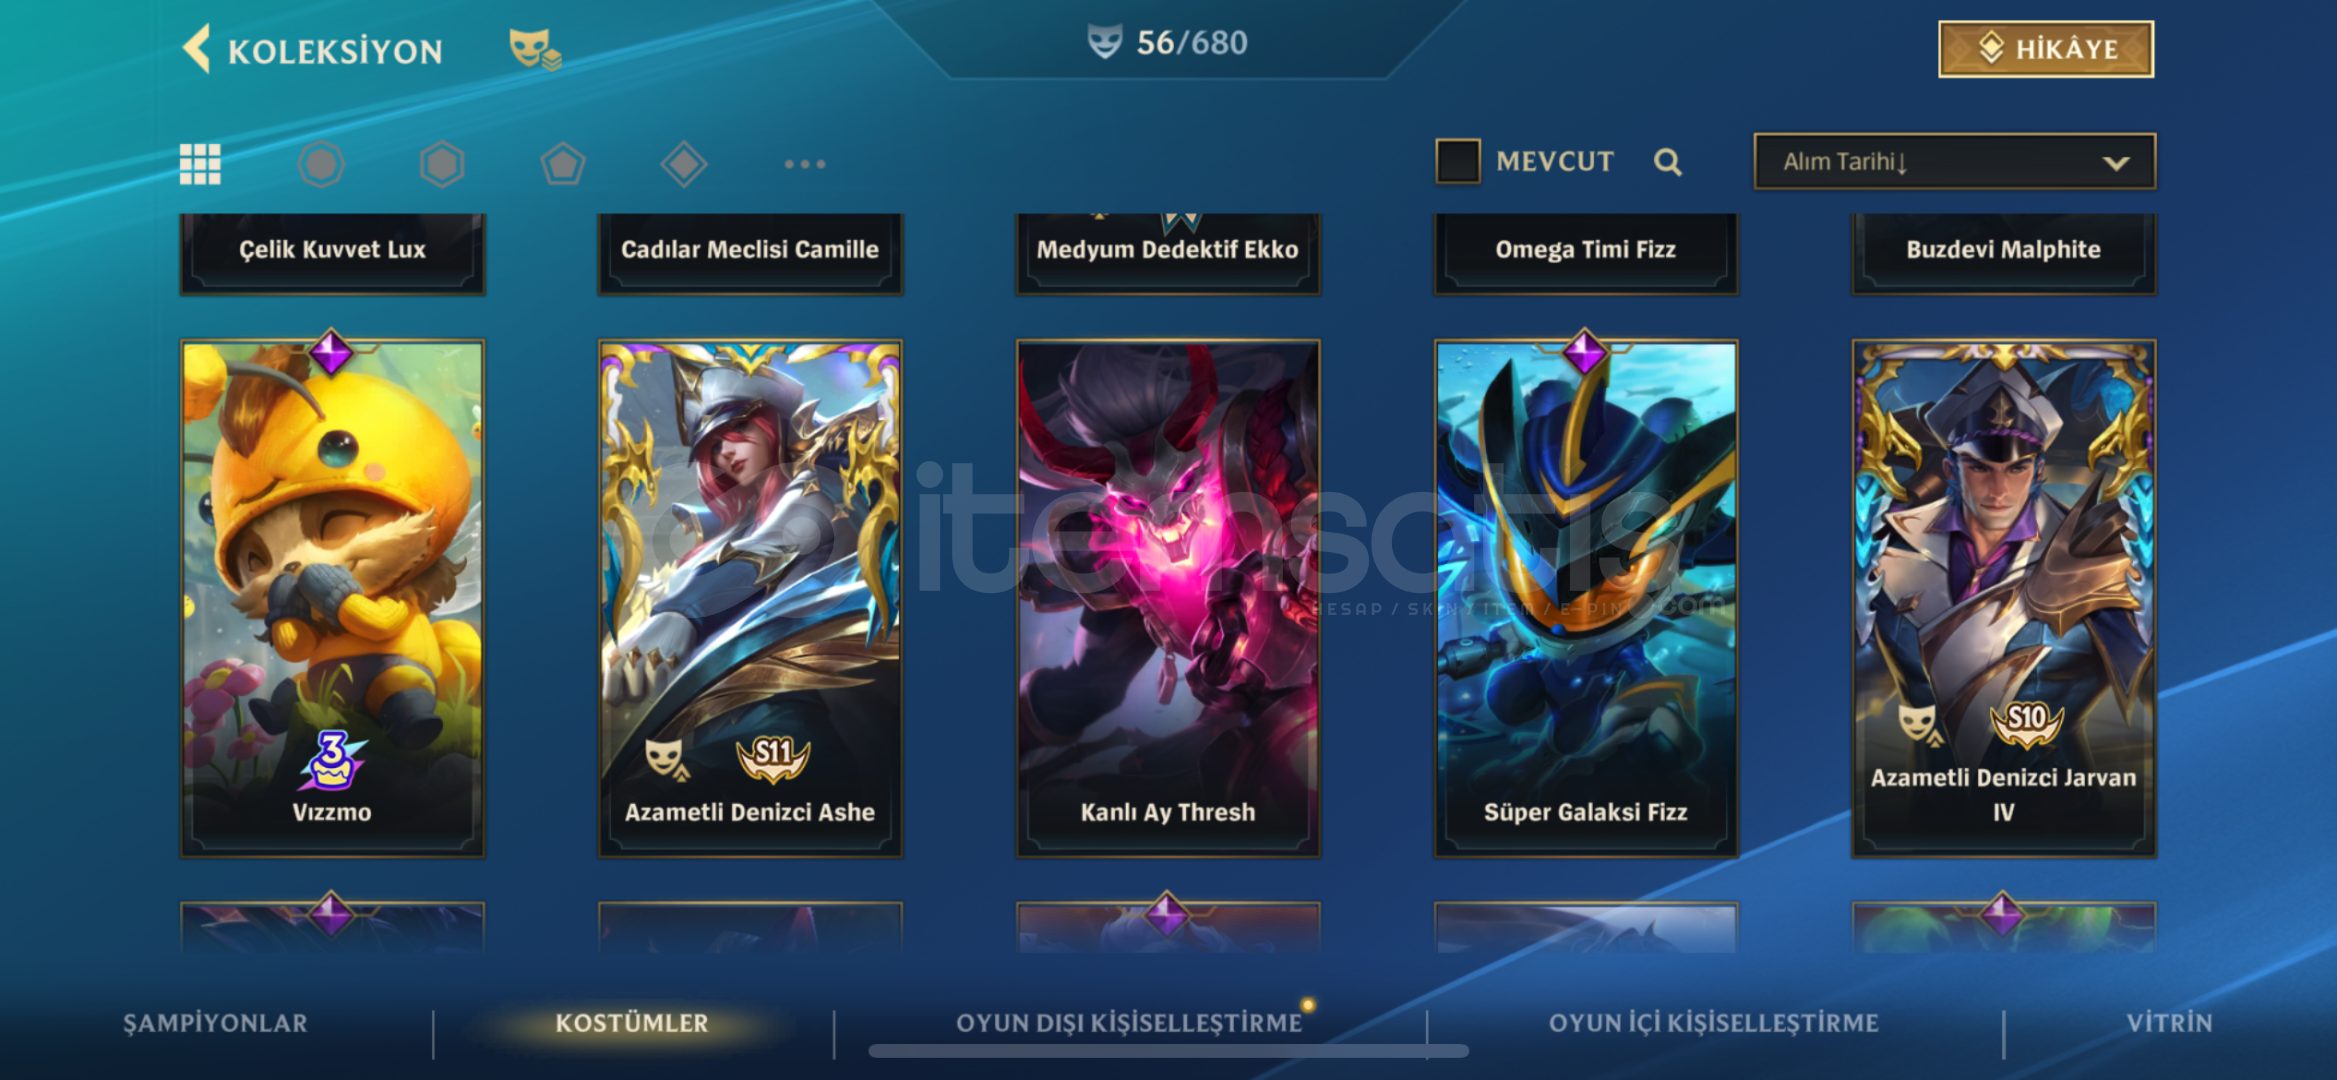The width and height of the screenshot is (2337, 1080).
Task: Go to Oyun İçi Kişiselleştirme tab
Action: pos(1713,1023)
